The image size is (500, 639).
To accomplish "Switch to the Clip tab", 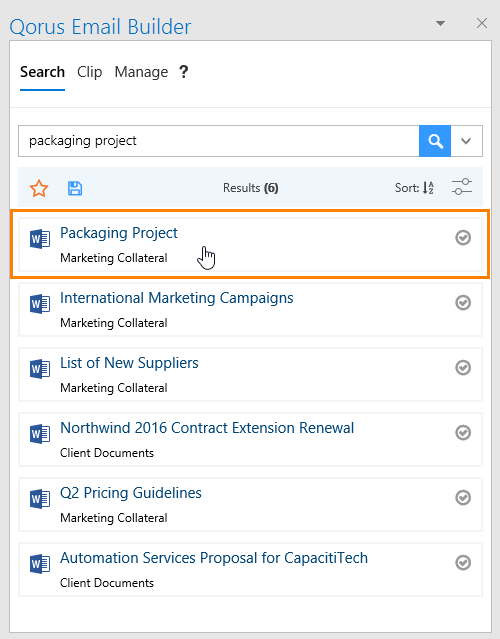I will [x=90, y=72].
